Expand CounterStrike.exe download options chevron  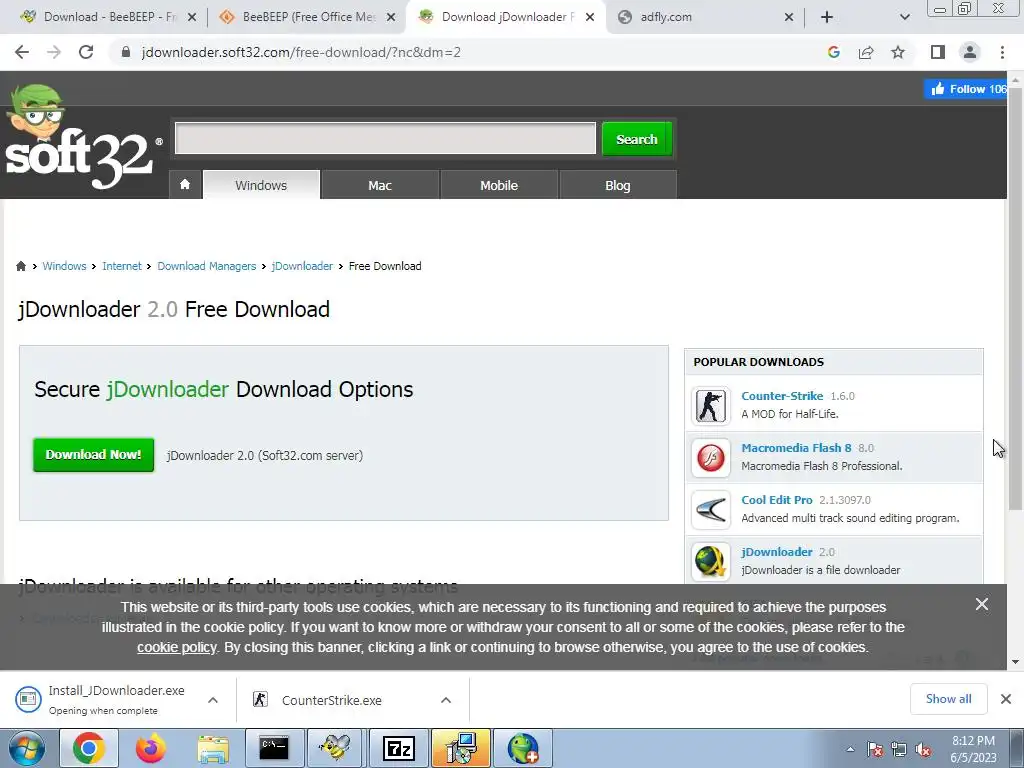[x=446, y=700]
